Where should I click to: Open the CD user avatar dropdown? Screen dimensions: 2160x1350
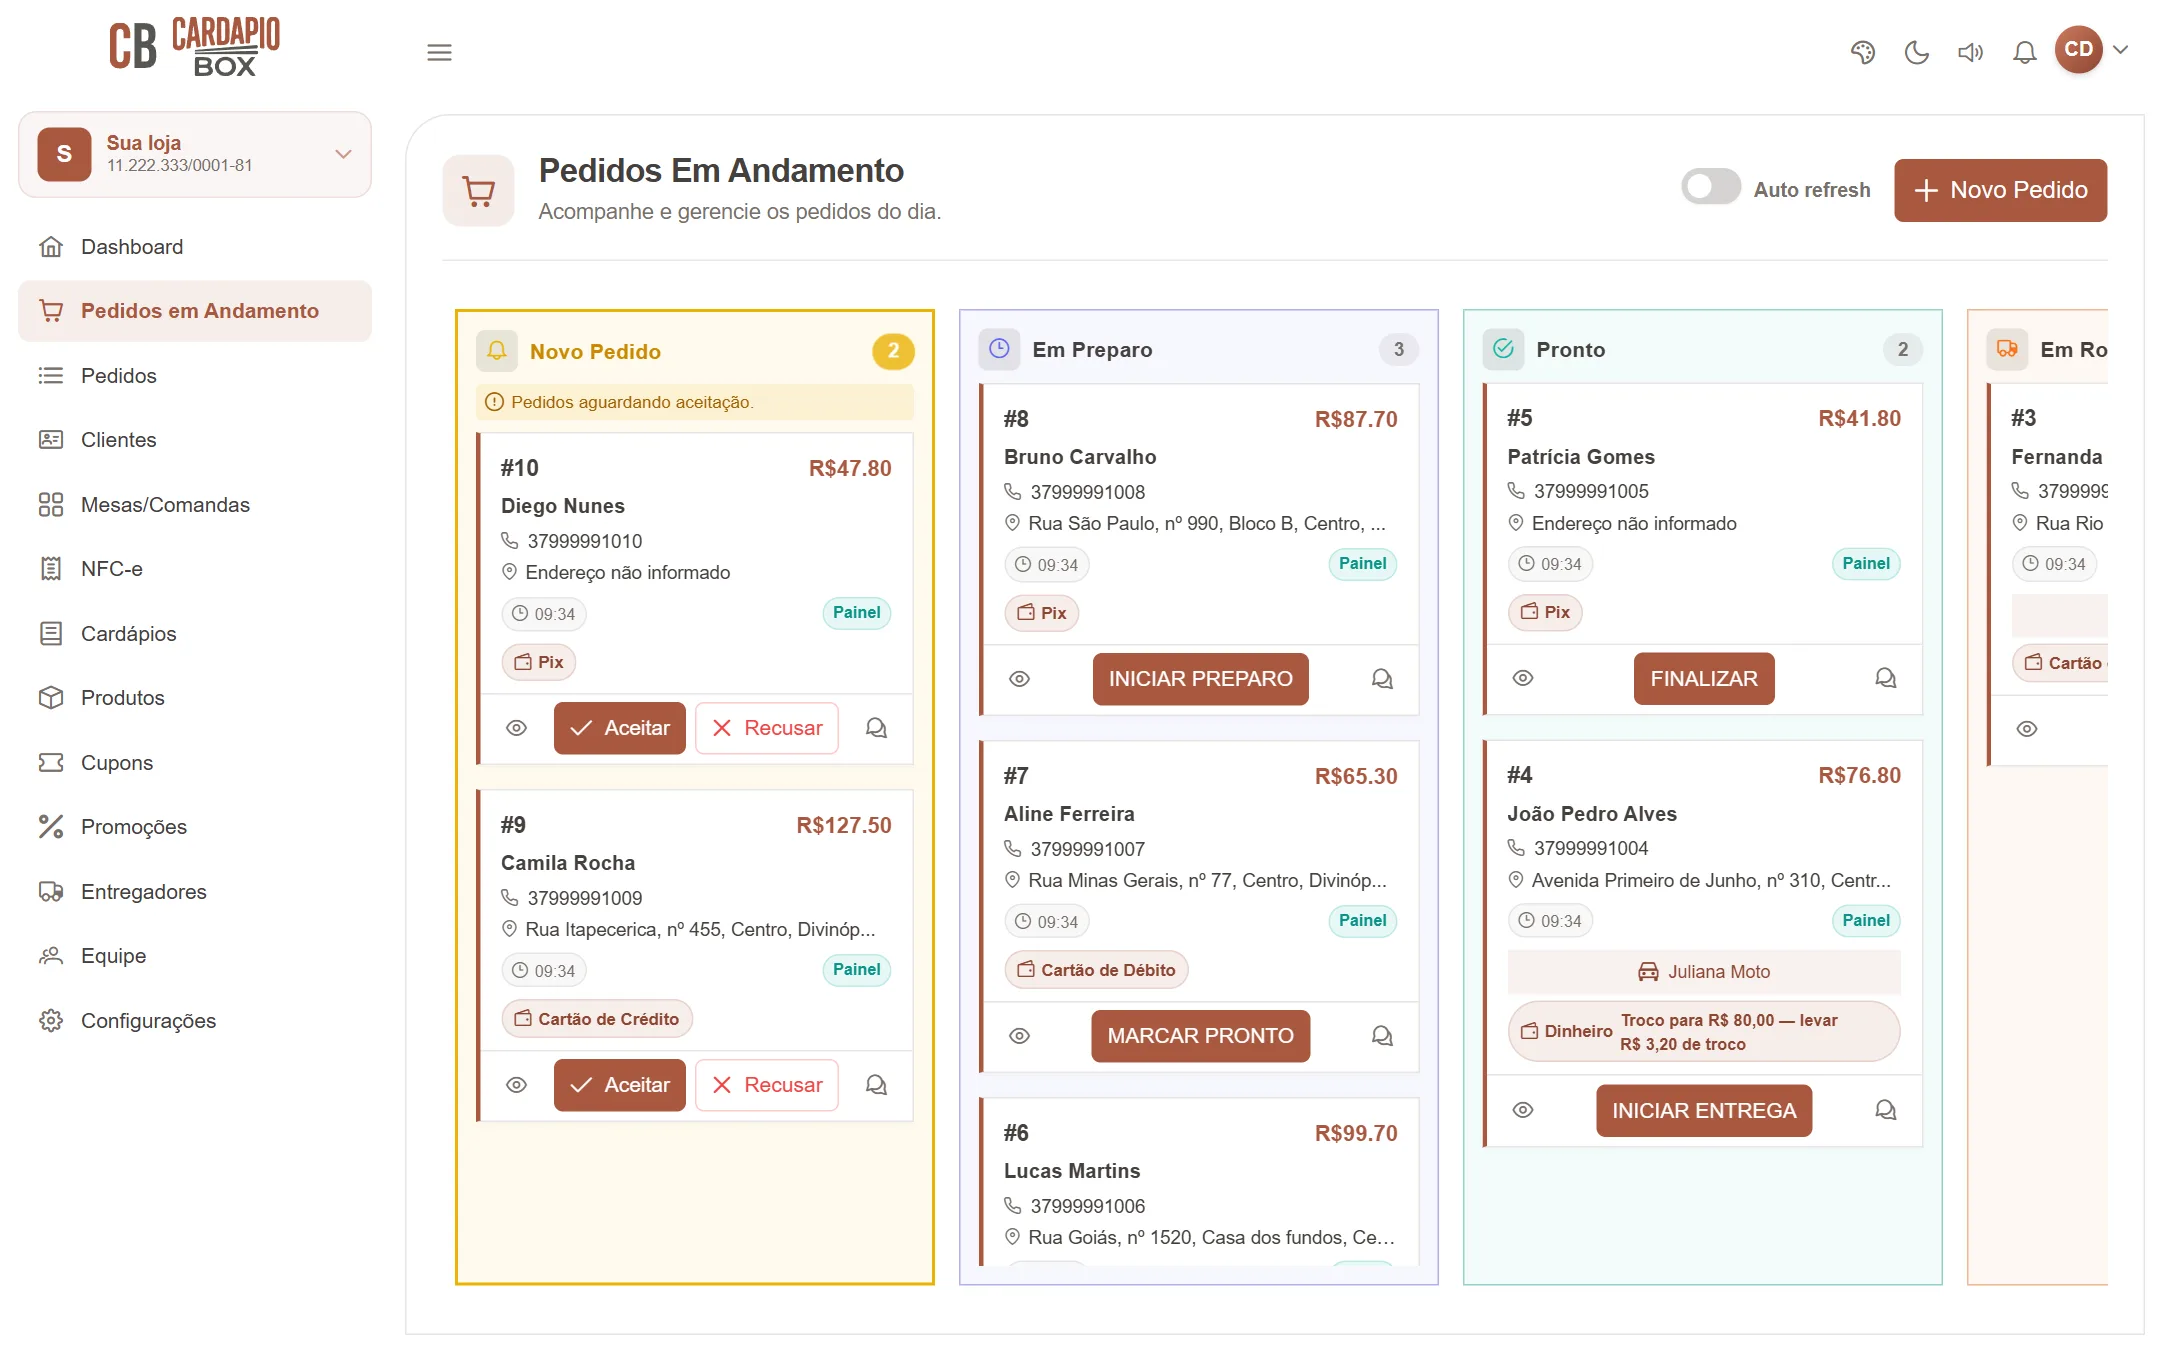[x=2092, y=50]
